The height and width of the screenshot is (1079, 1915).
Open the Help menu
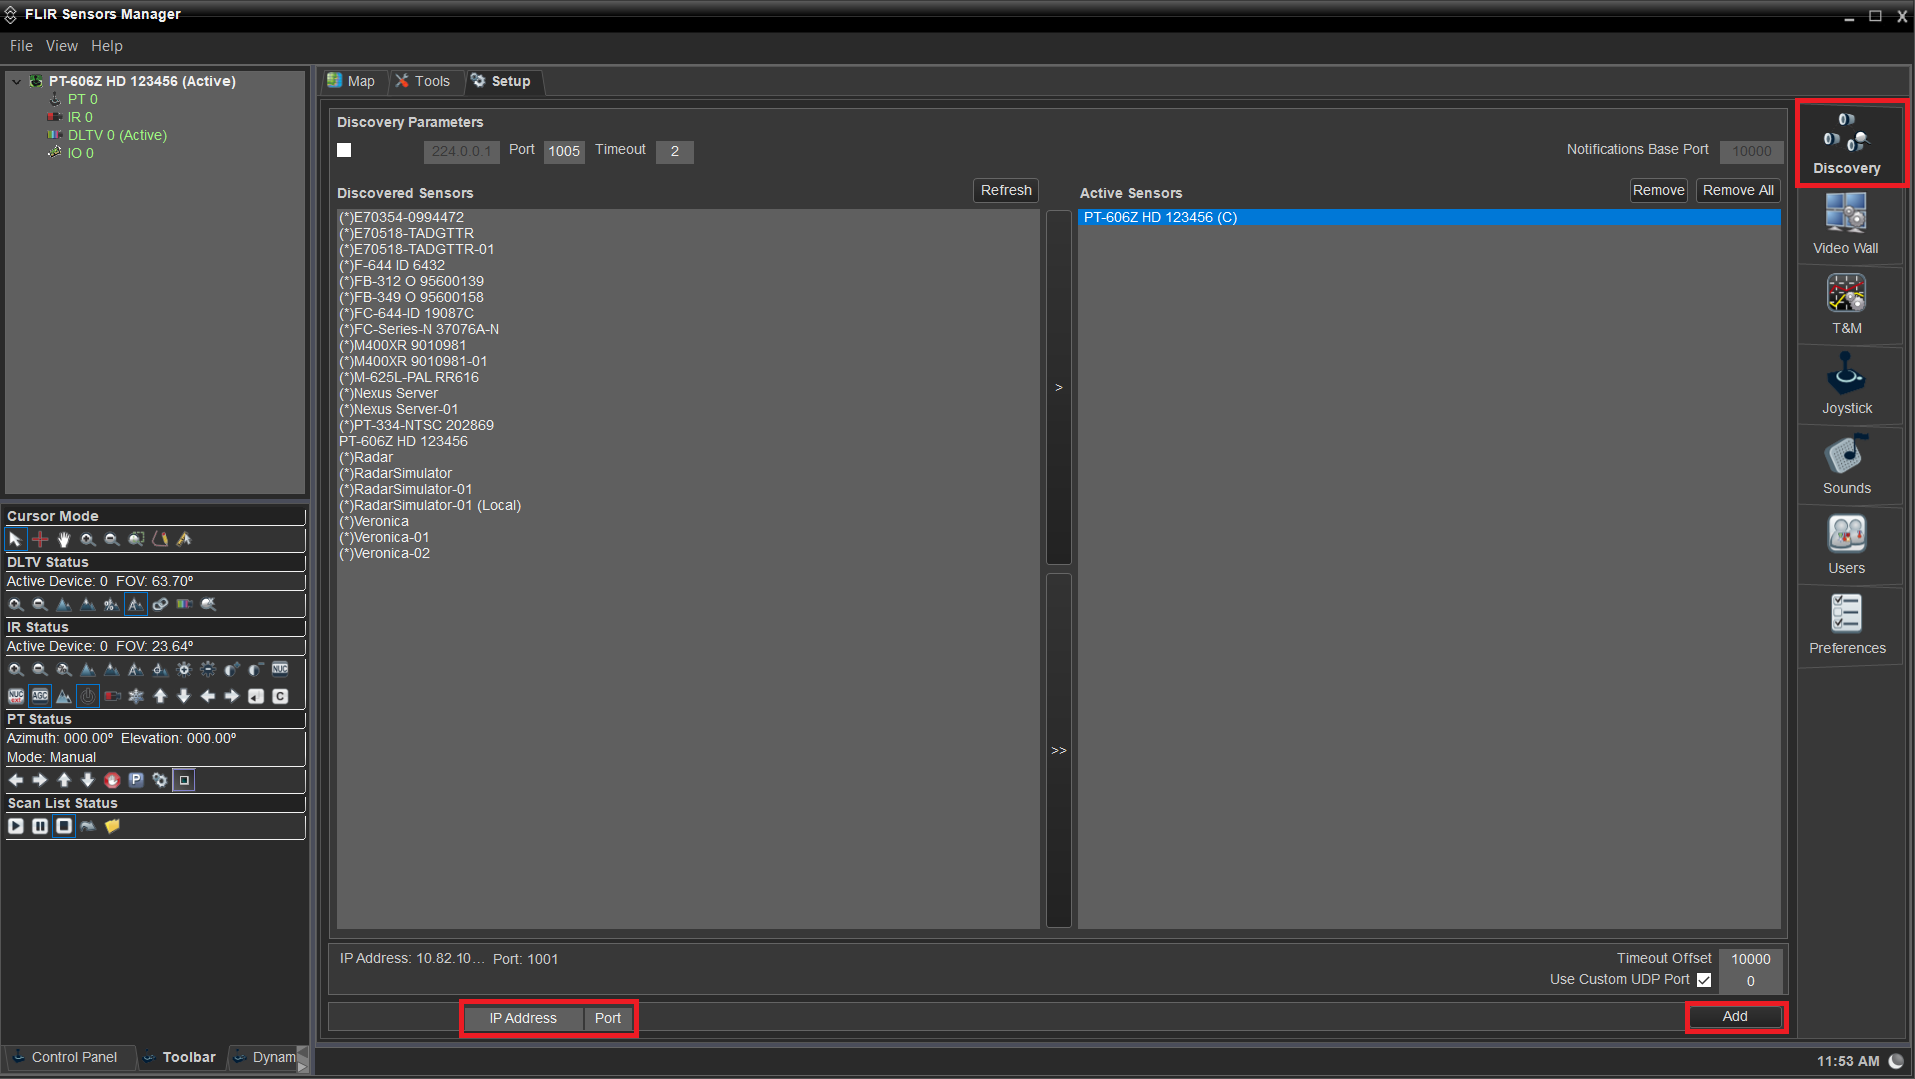[x=107, y=46]
